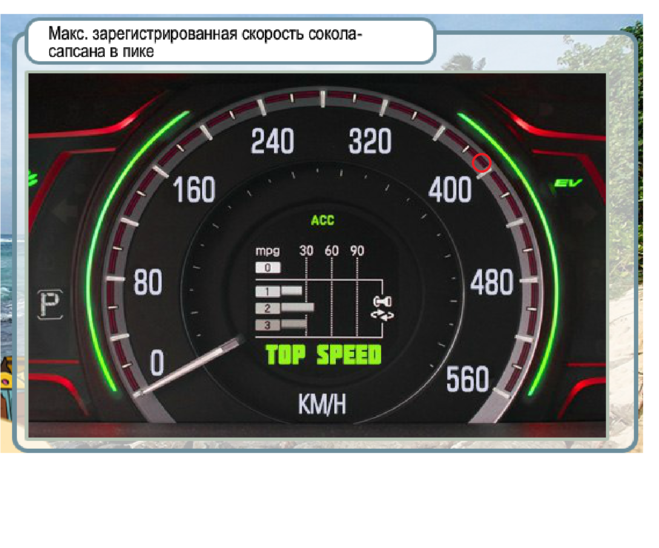The image size is (659, 548).
Task: Click the car drivetrain icon in center display
Action: (381, 307)
